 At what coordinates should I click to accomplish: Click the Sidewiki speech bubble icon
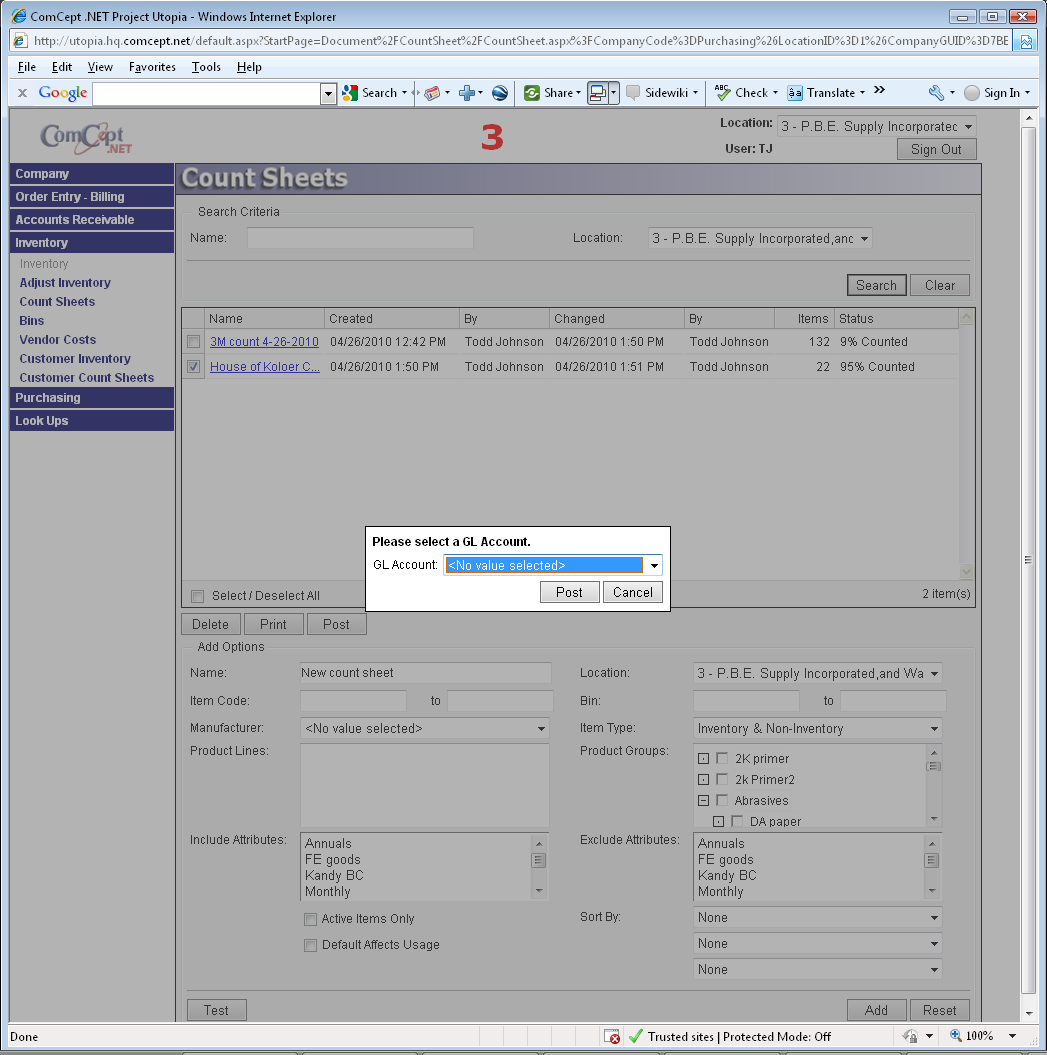[633, 93]
